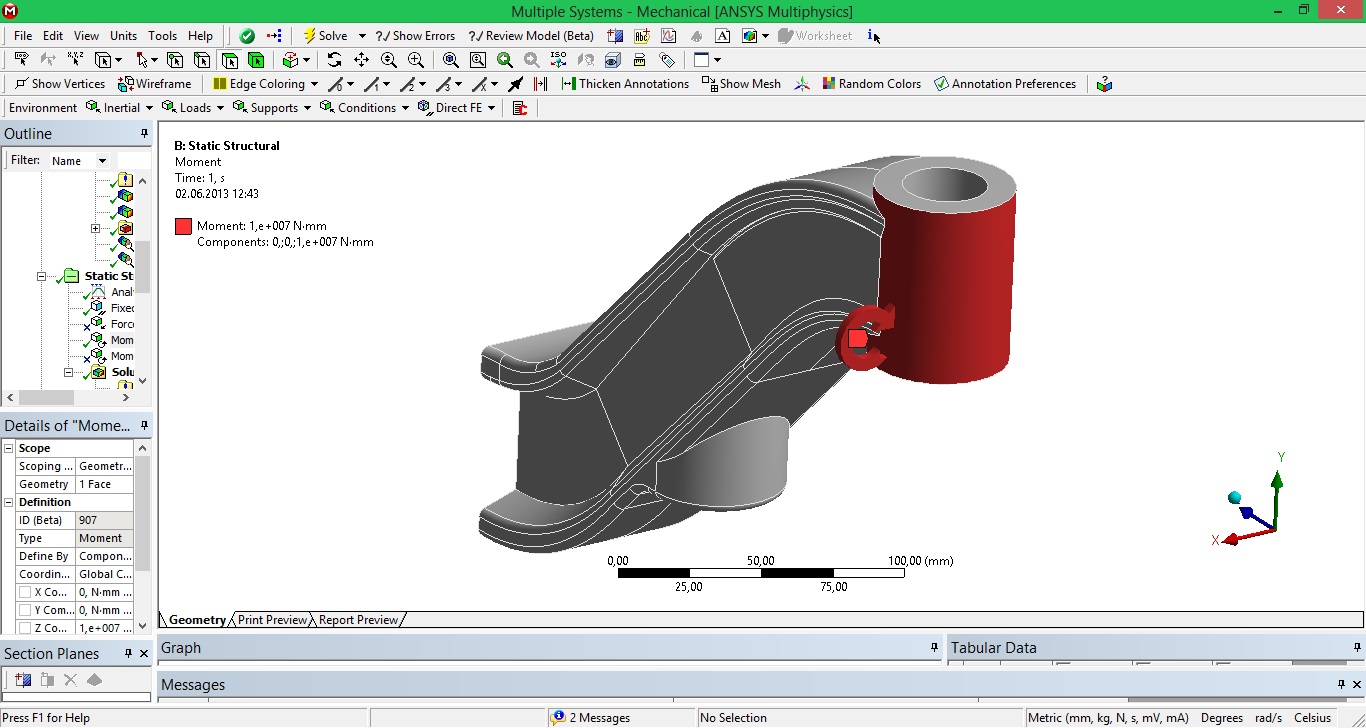Image resolution: width=1366 pixels, height=728 pixels.
Task: Switch to Print Preview tab
Action: tap(272, 620)
